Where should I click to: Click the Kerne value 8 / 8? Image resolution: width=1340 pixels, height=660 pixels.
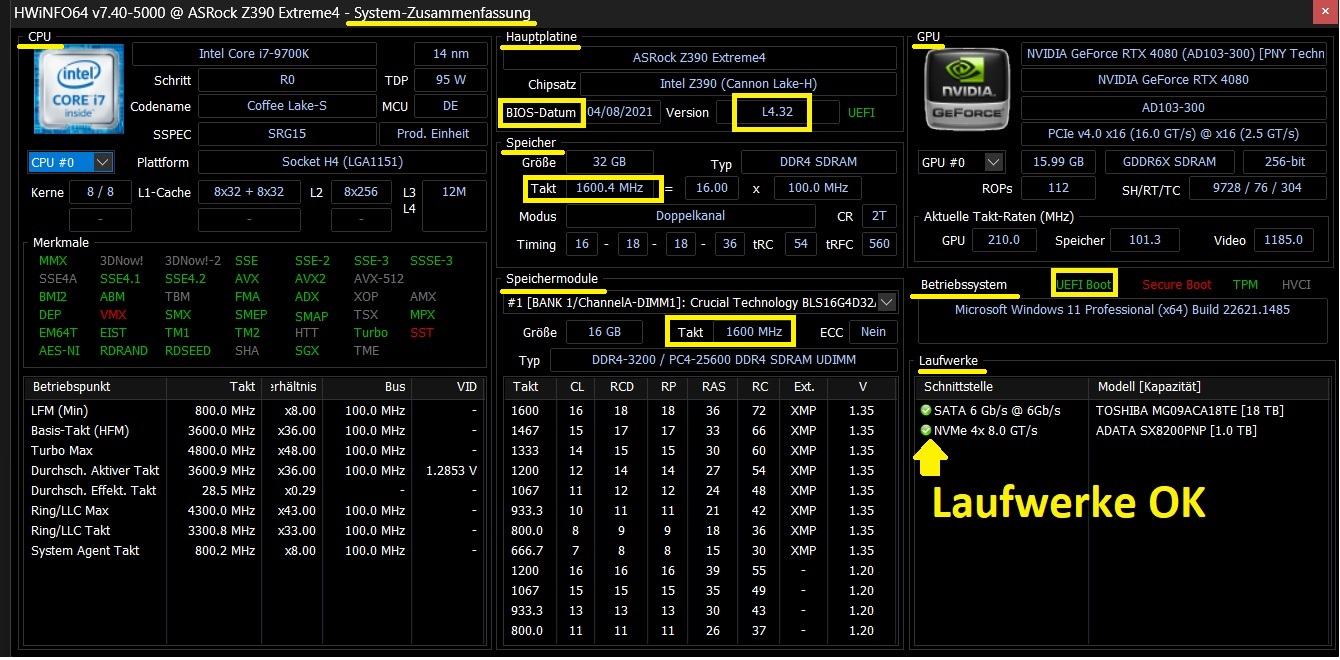tap(100, 192)
